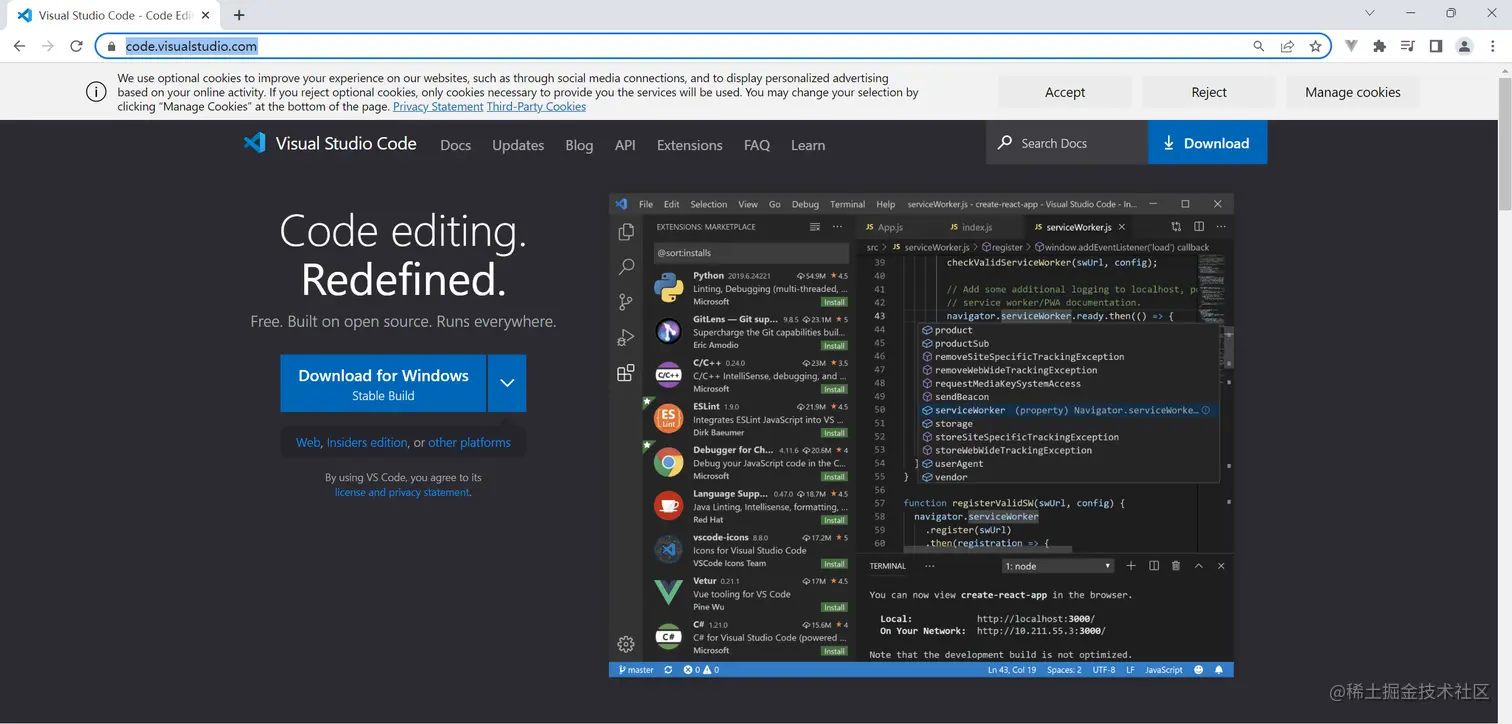View site information via the padlock icon
1512x724 pixels.
point(111,46)
